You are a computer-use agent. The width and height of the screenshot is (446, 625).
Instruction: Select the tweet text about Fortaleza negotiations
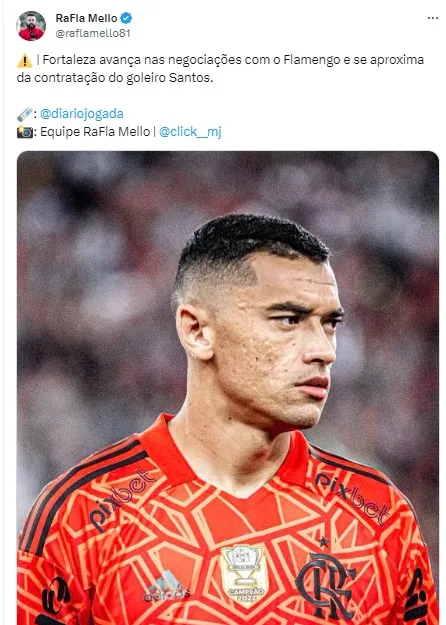[x=220, y=69]
